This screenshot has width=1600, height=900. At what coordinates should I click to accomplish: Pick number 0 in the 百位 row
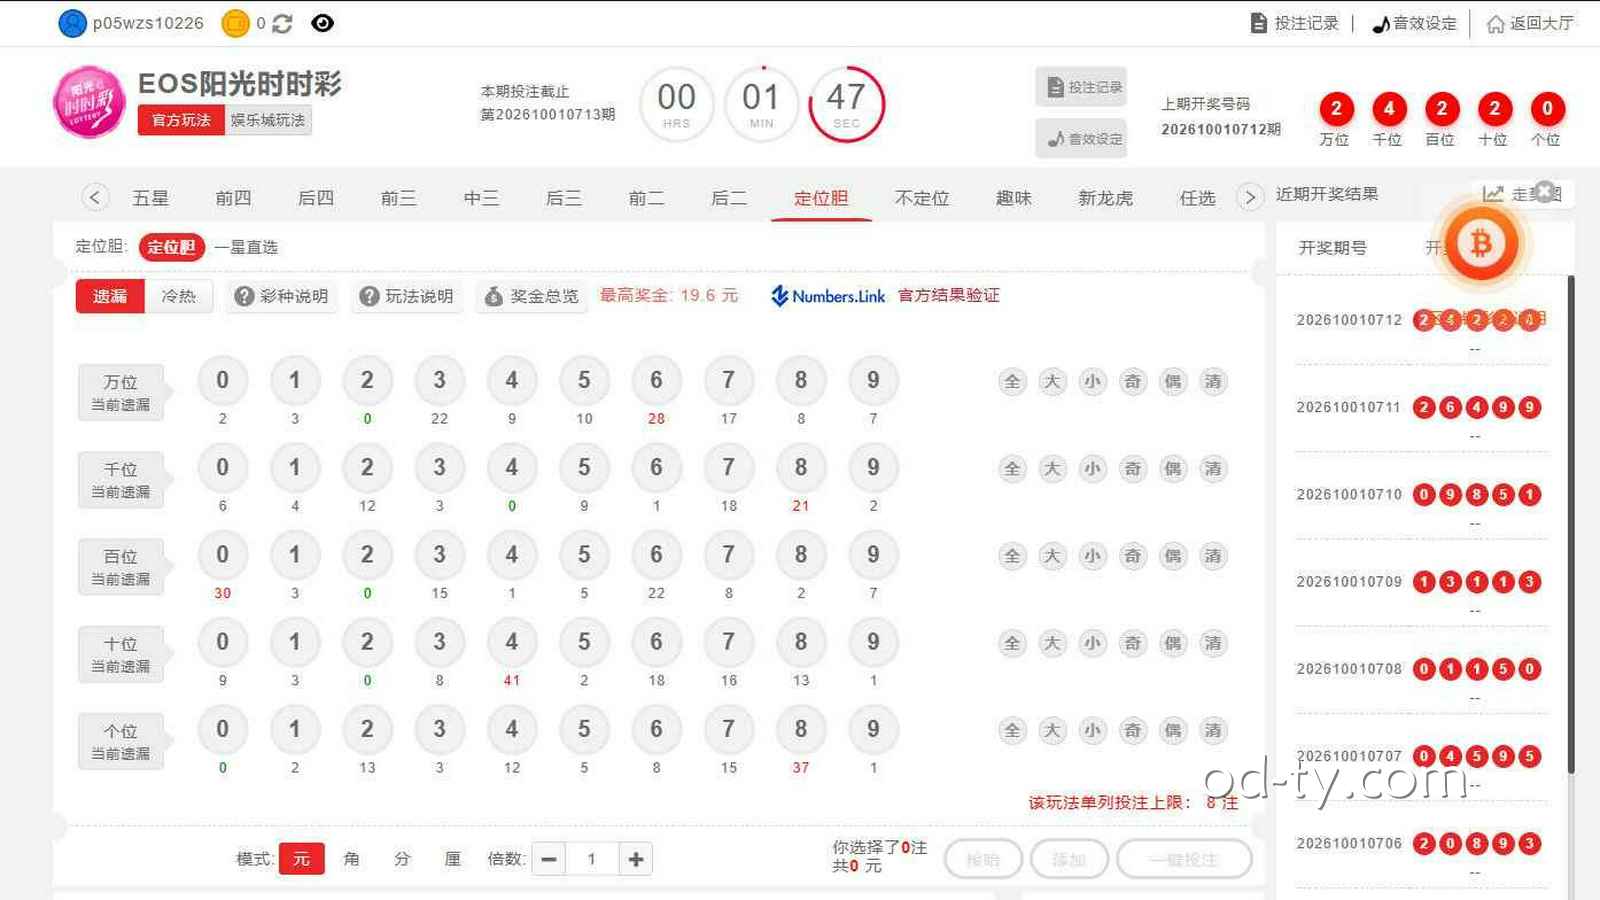point(222,554)
